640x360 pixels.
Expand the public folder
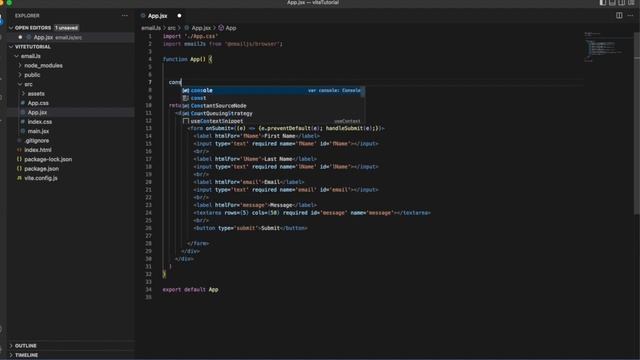[x=20, y=75]
